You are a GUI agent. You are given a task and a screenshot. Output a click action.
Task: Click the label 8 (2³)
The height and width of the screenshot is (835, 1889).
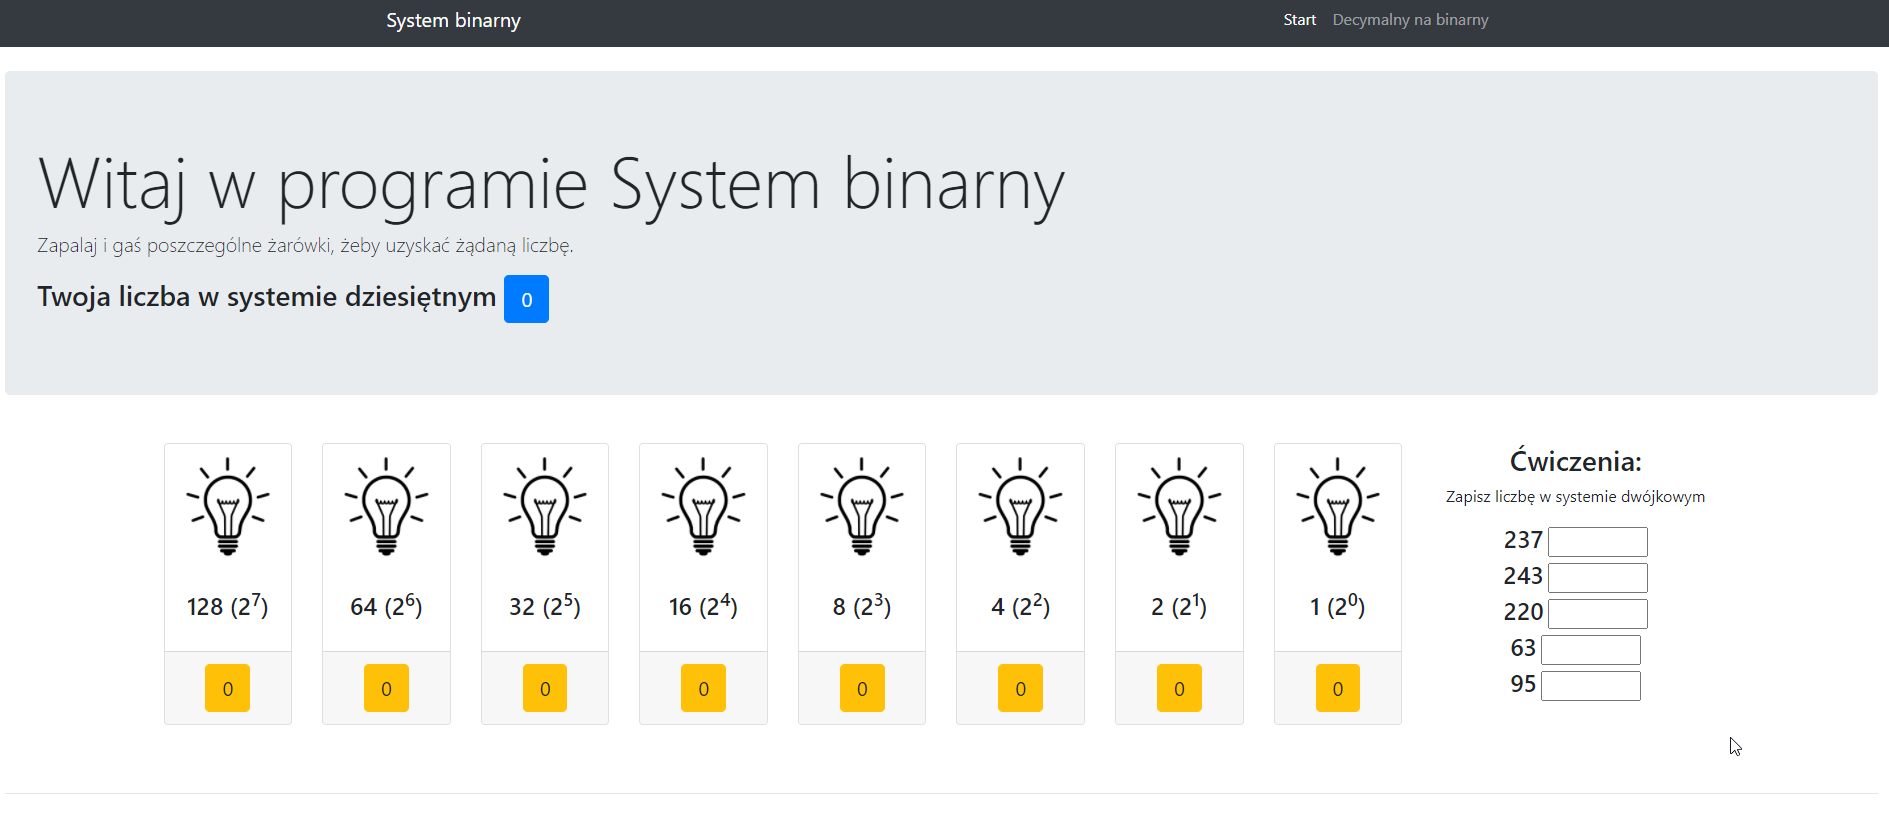tap(862, 606)
